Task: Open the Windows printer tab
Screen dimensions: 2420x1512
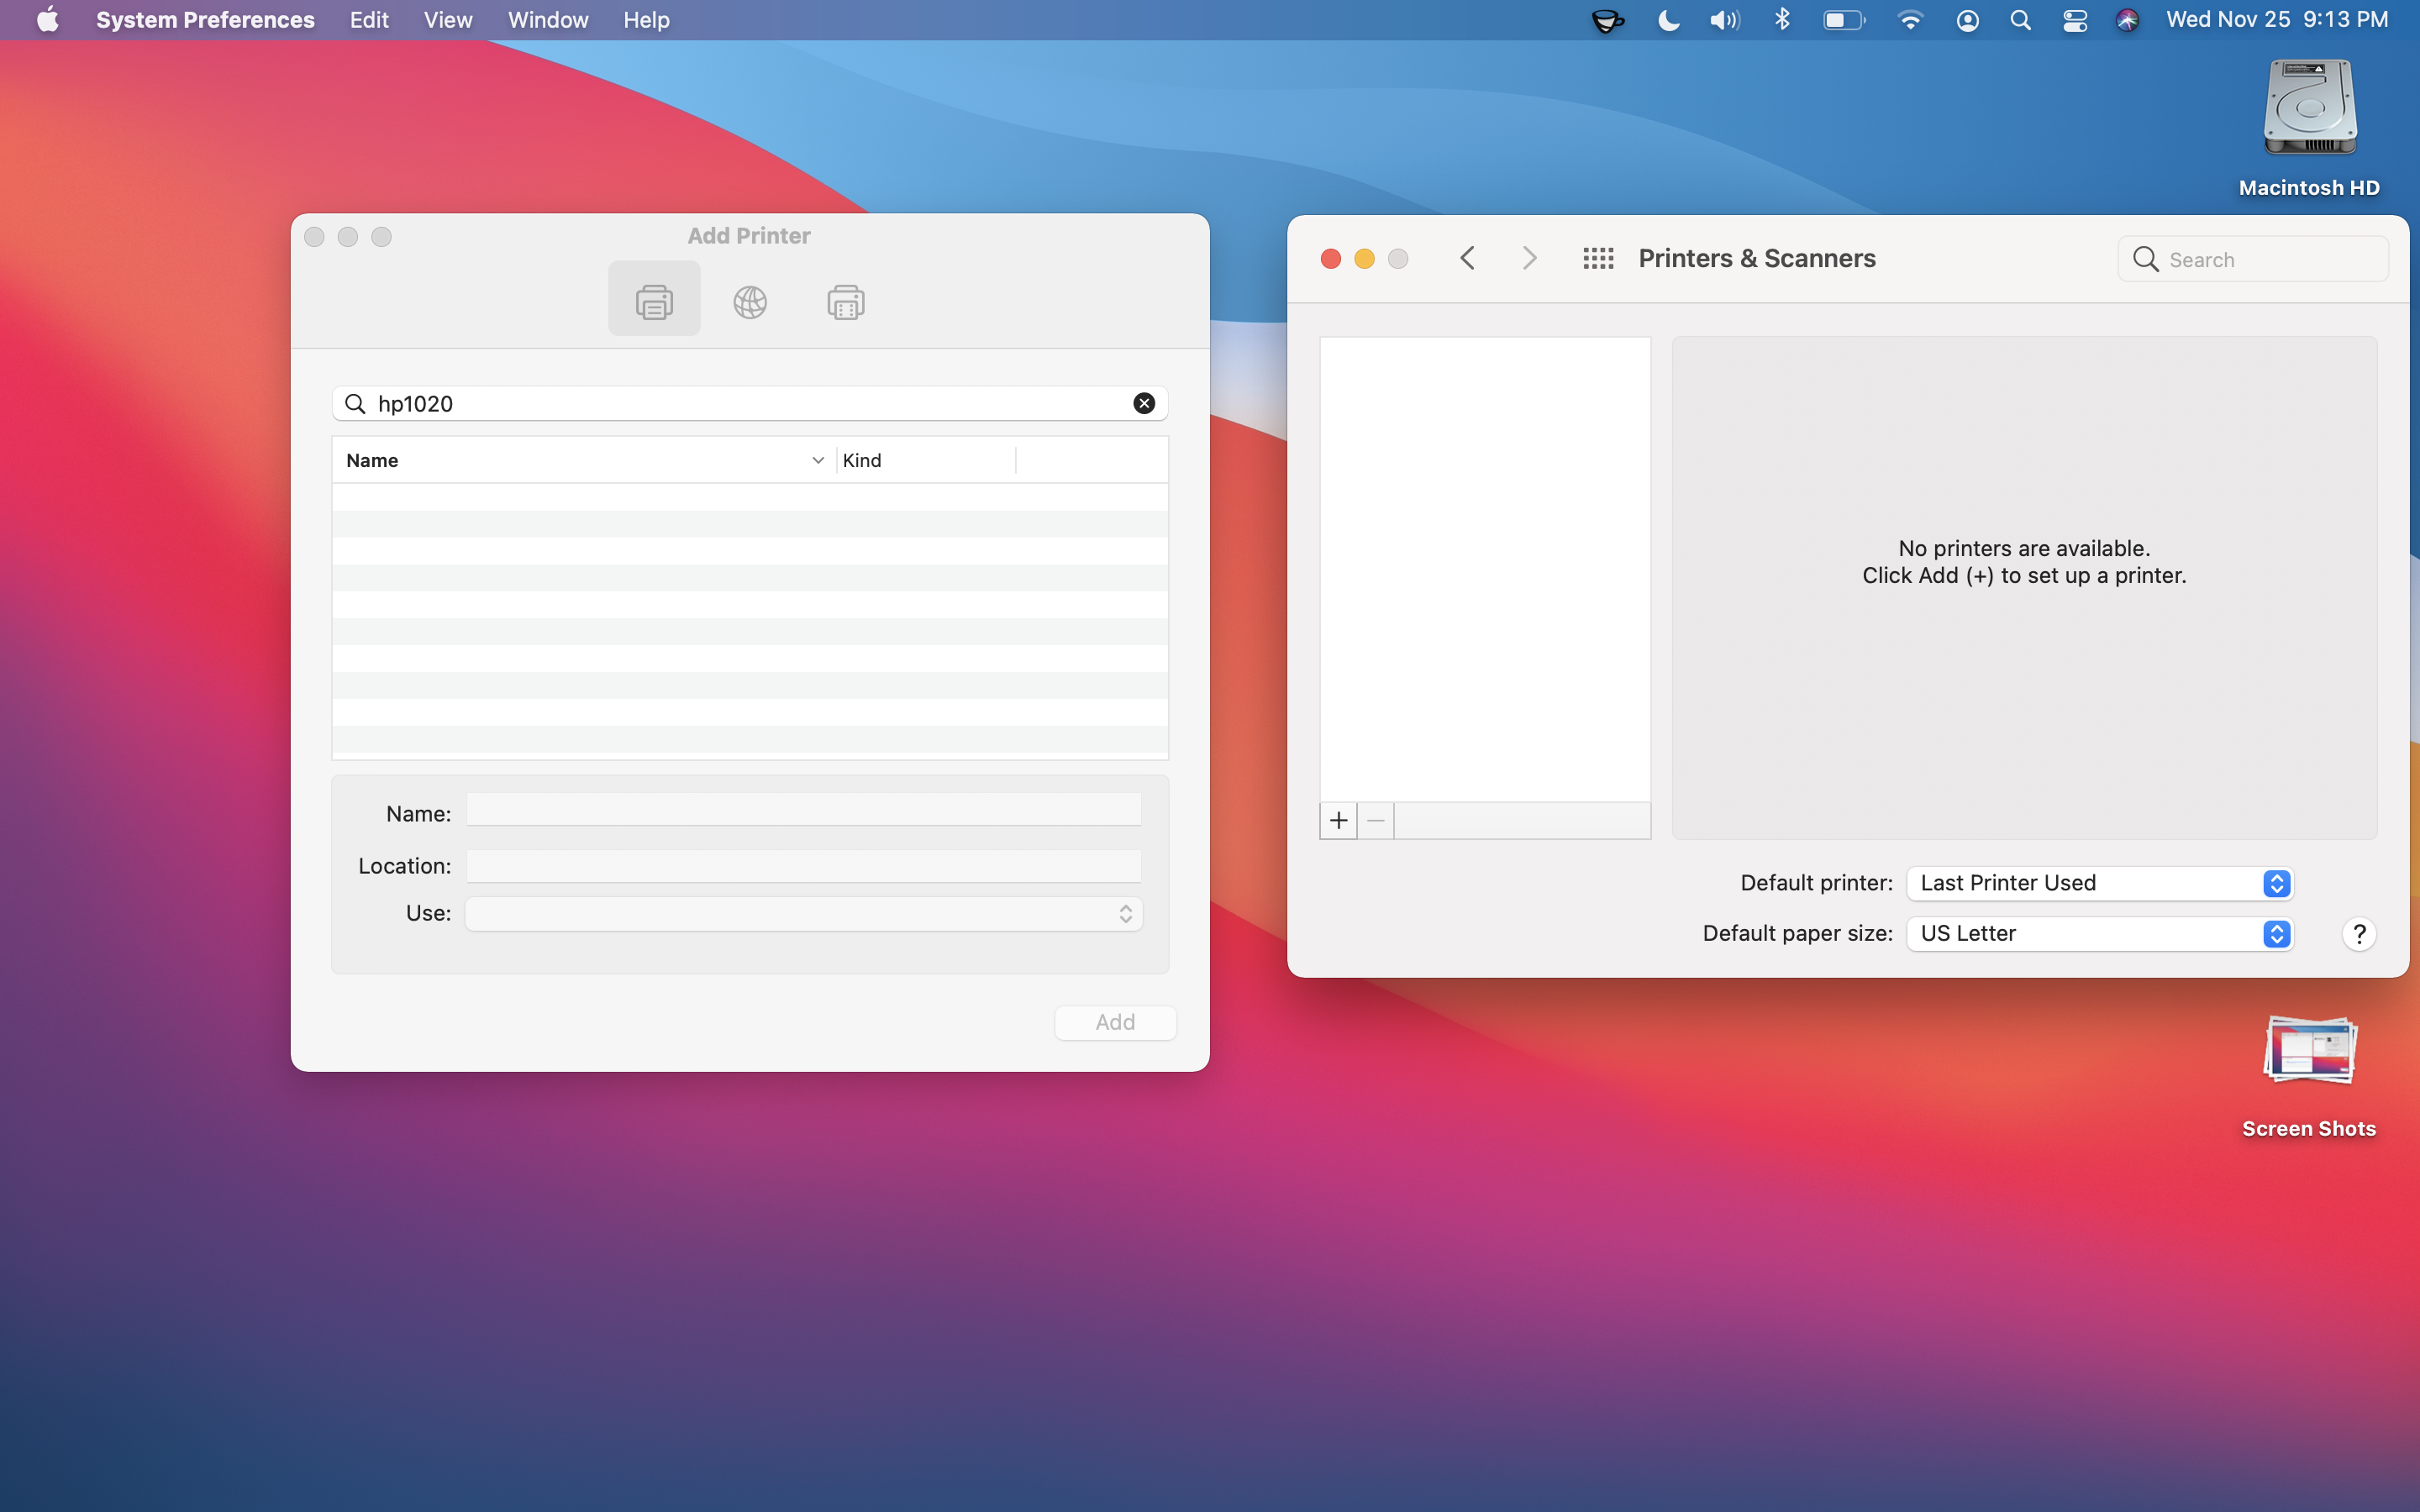Action: point(845,301)
